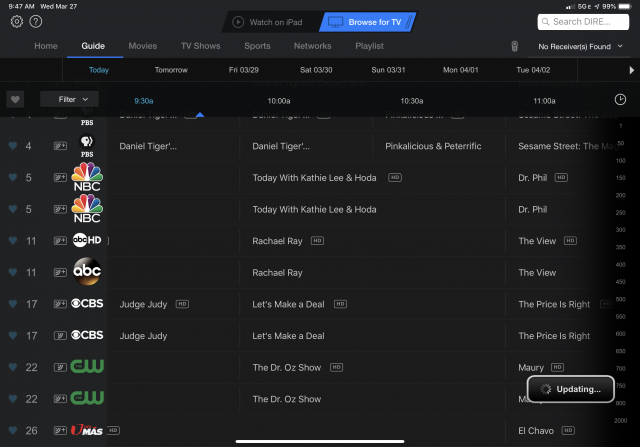Open the Pinkalicious & Peterrific listing
Viewport: 640px width, 447px height.
(439, 146)
